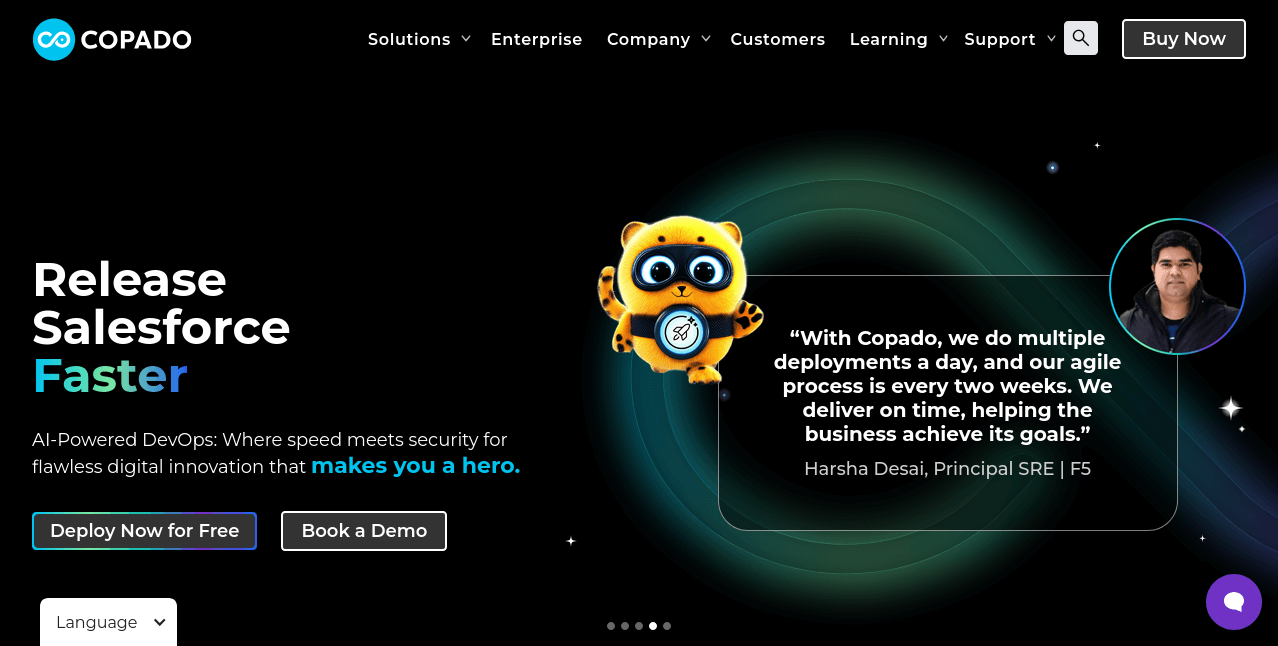This screenshot has height=646, width=1278.
Task: Click the yellow leopard mascot
Action: [679, 297]
